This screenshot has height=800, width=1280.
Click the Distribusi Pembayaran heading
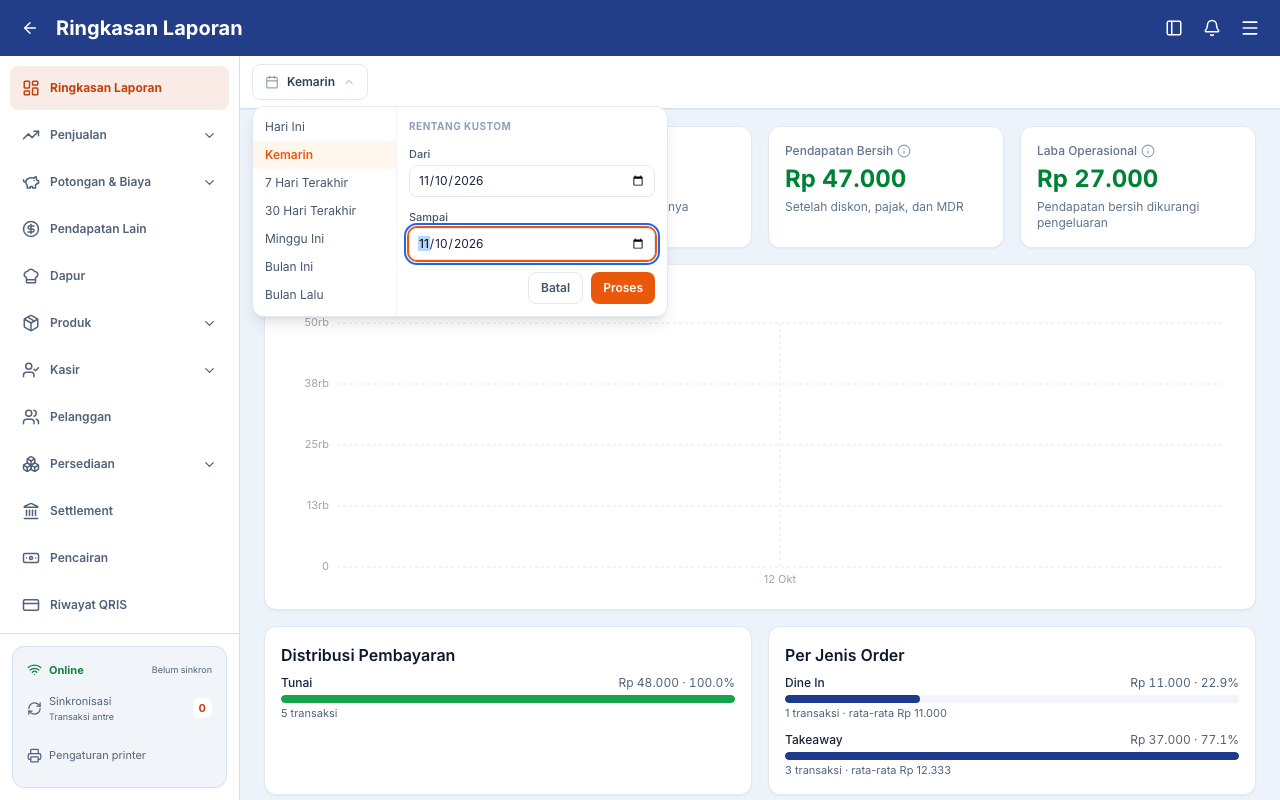coord(368,656)
